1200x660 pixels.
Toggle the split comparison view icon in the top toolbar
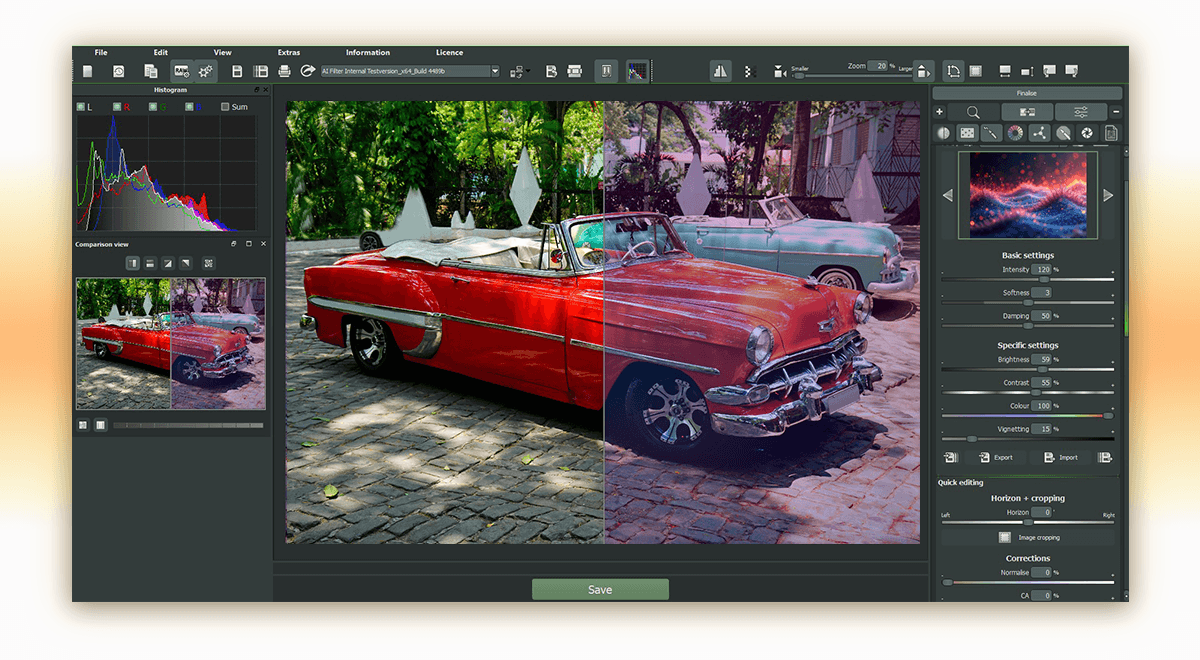pyautogui.click(x=606, y=71)
